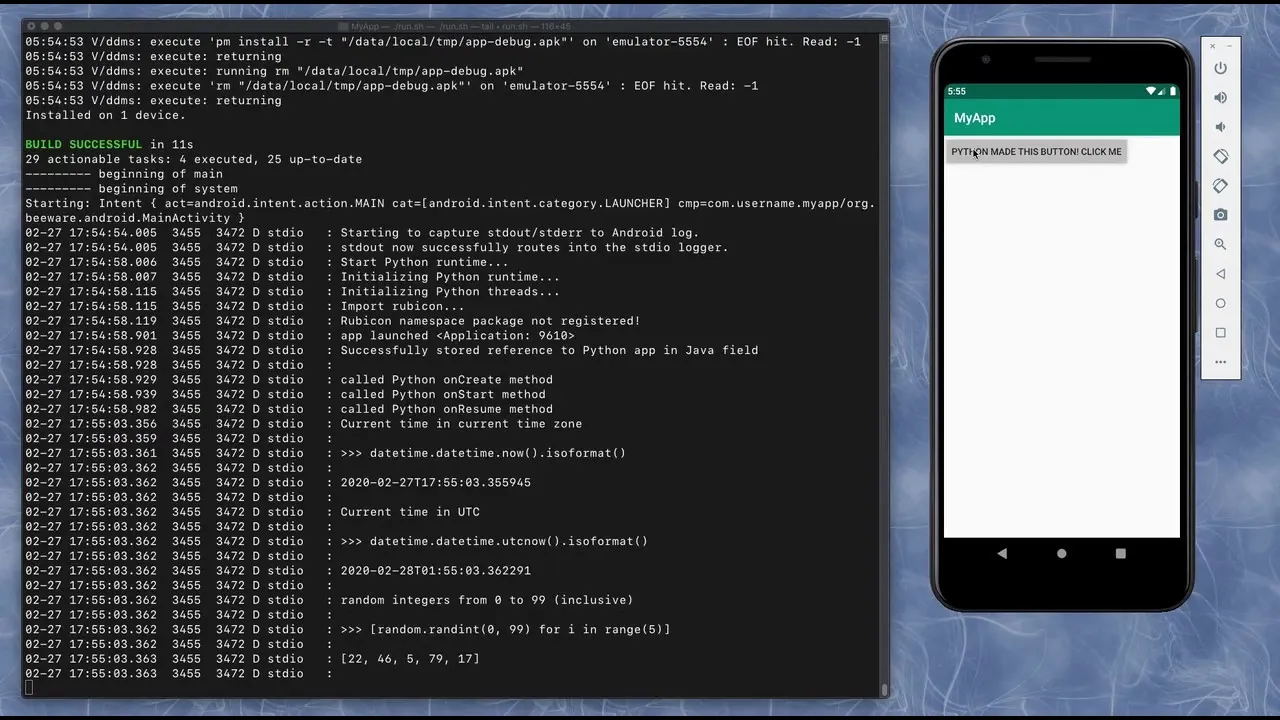Rotate the emulator screen clockwise

point(1220,185)
